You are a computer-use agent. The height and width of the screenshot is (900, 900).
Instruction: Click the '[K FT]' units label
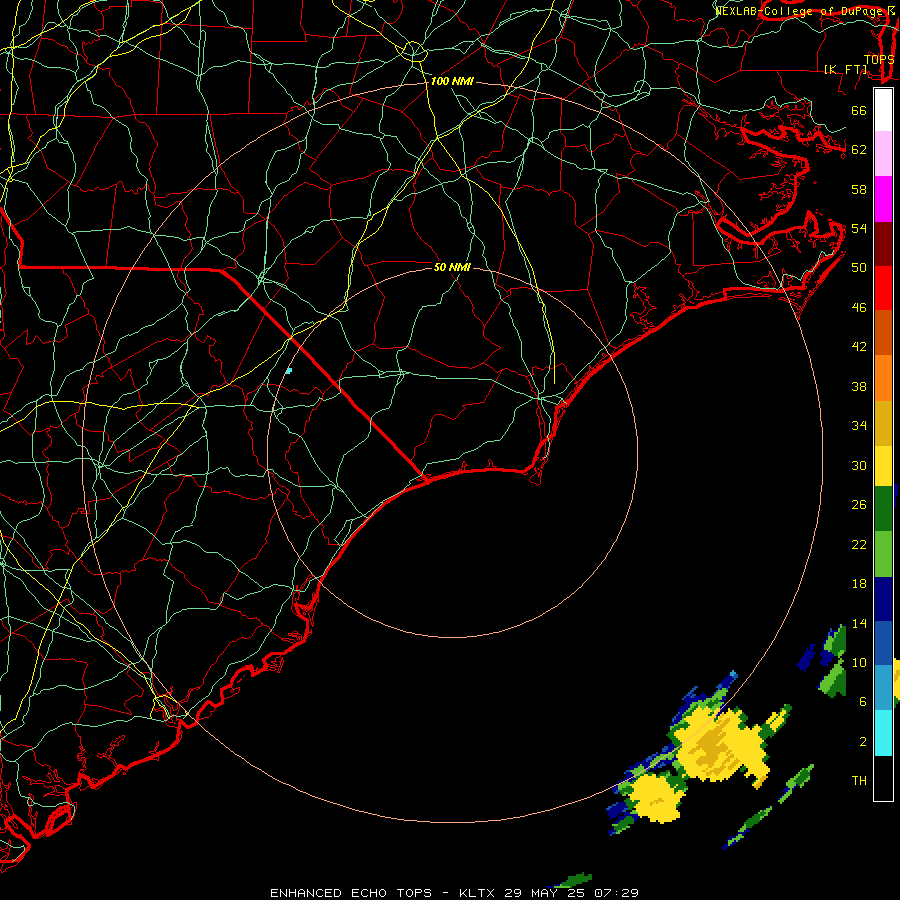tap(845, 70)
